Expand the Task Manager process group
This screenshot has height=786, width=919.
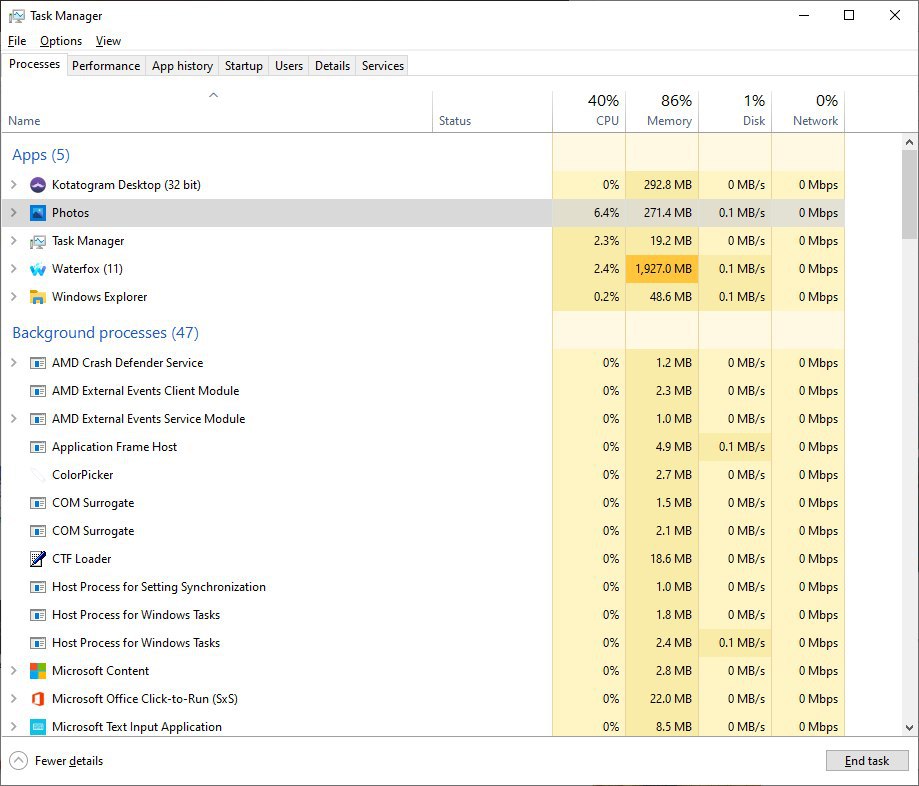coord(13,241)
